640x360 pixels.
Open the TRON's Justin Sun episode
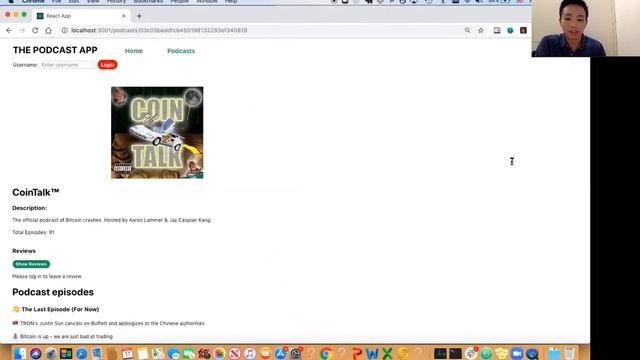(x=112, y=323)
